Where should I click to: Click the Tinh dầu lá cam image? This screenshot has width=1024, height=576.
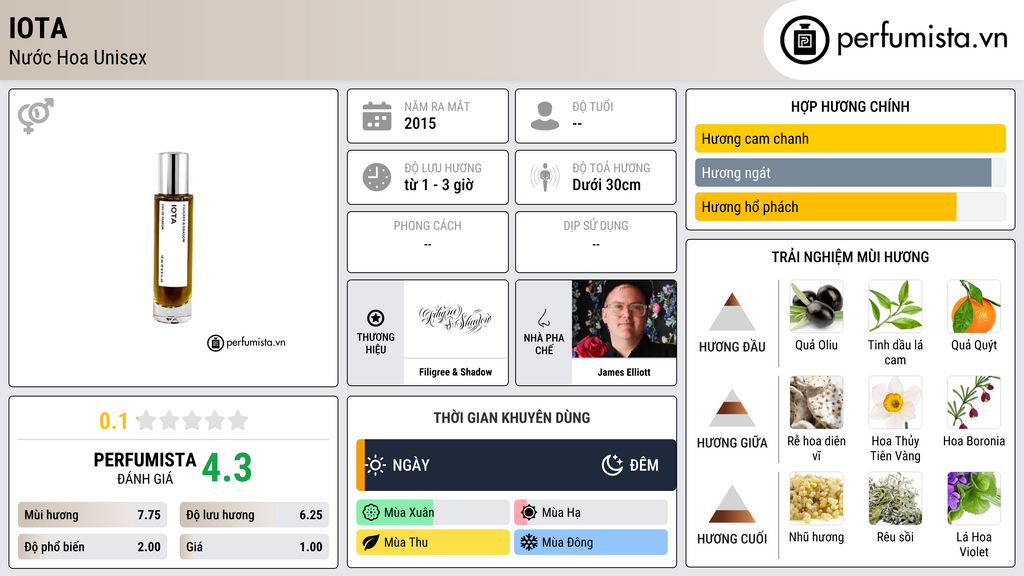click(x=895, y=307)
